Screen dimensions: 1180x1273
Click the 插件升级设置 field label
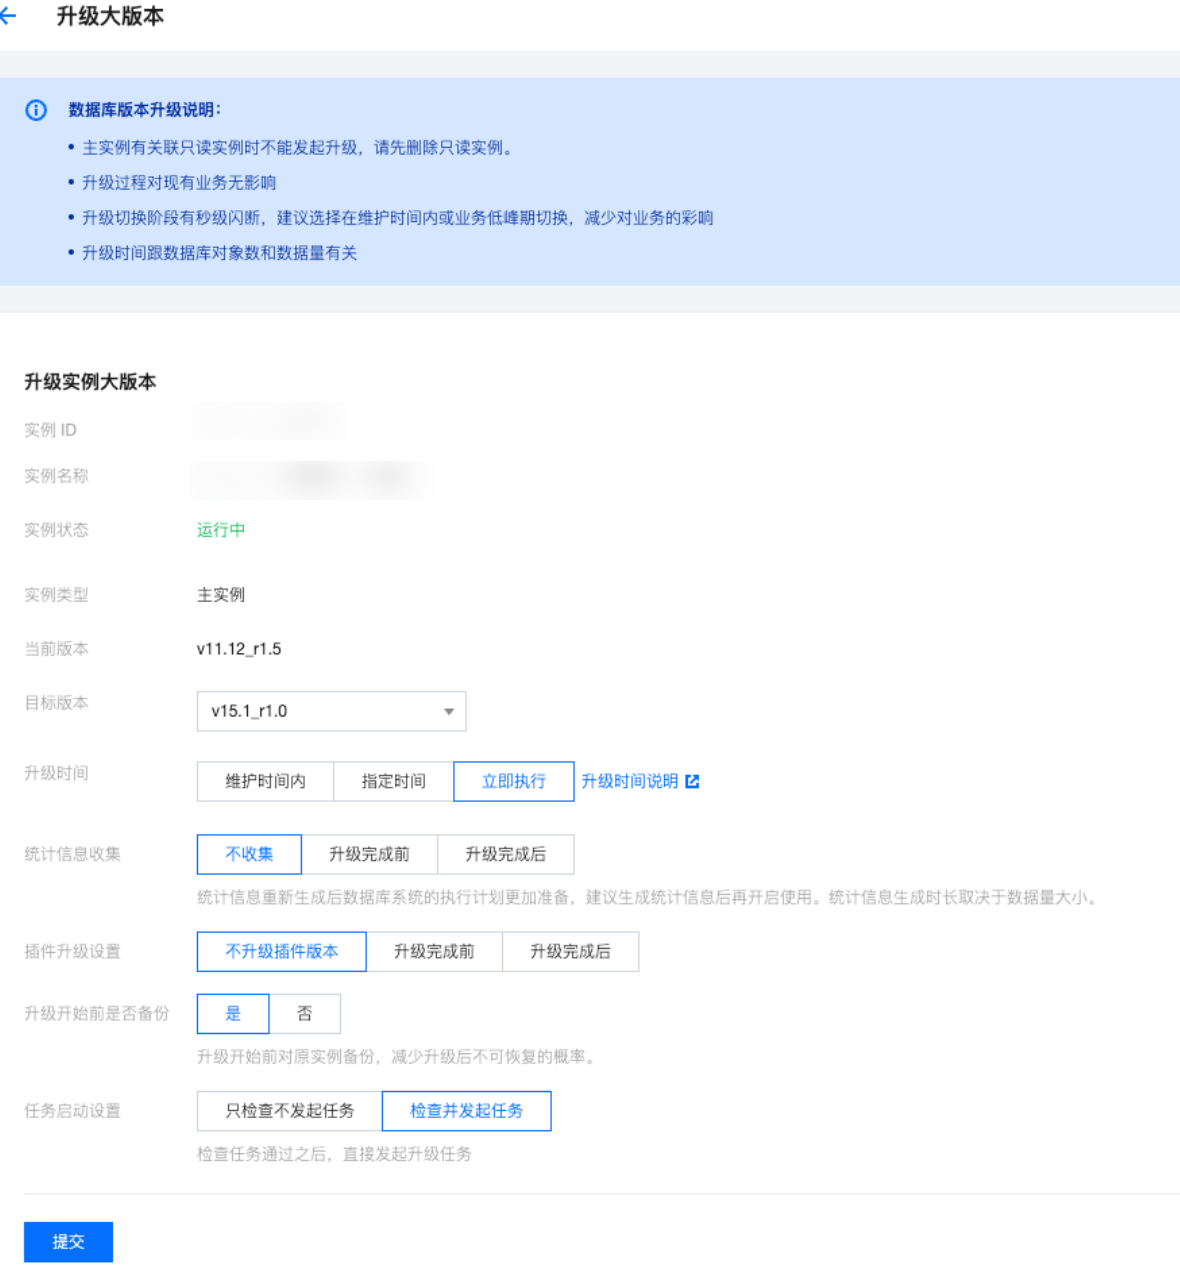(x=72, y=951)
